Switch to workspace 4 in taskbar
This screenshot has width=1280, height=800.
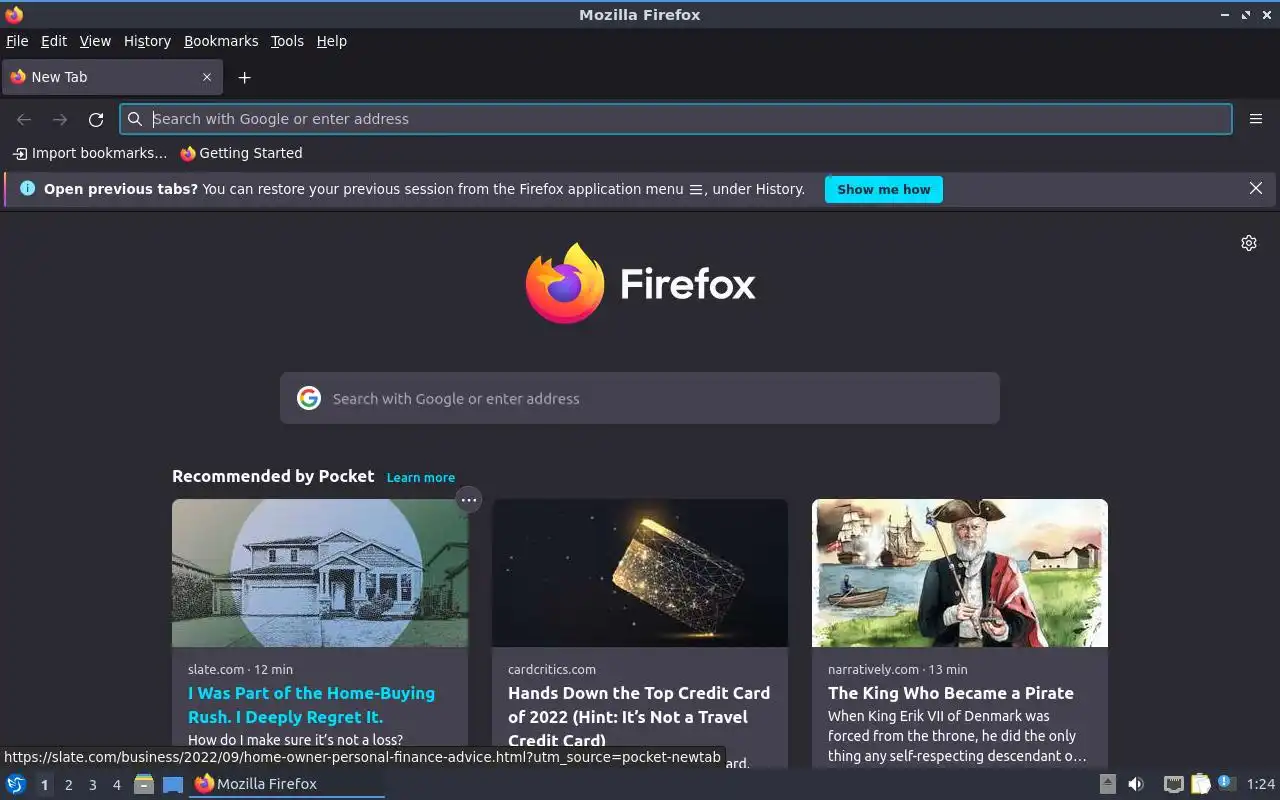tap(117, 785)
